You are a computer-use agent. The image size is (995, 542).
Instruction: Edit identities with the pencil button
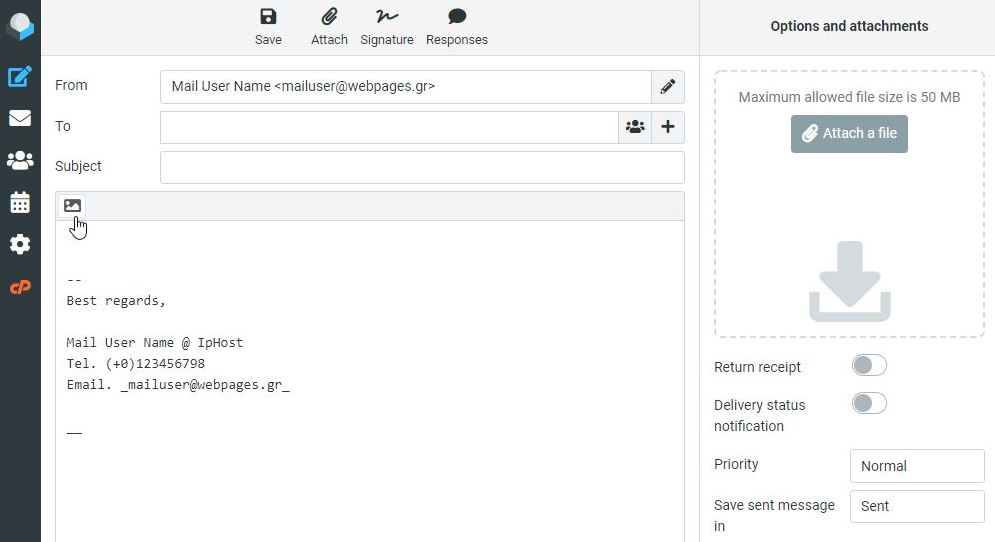point(668,87)
